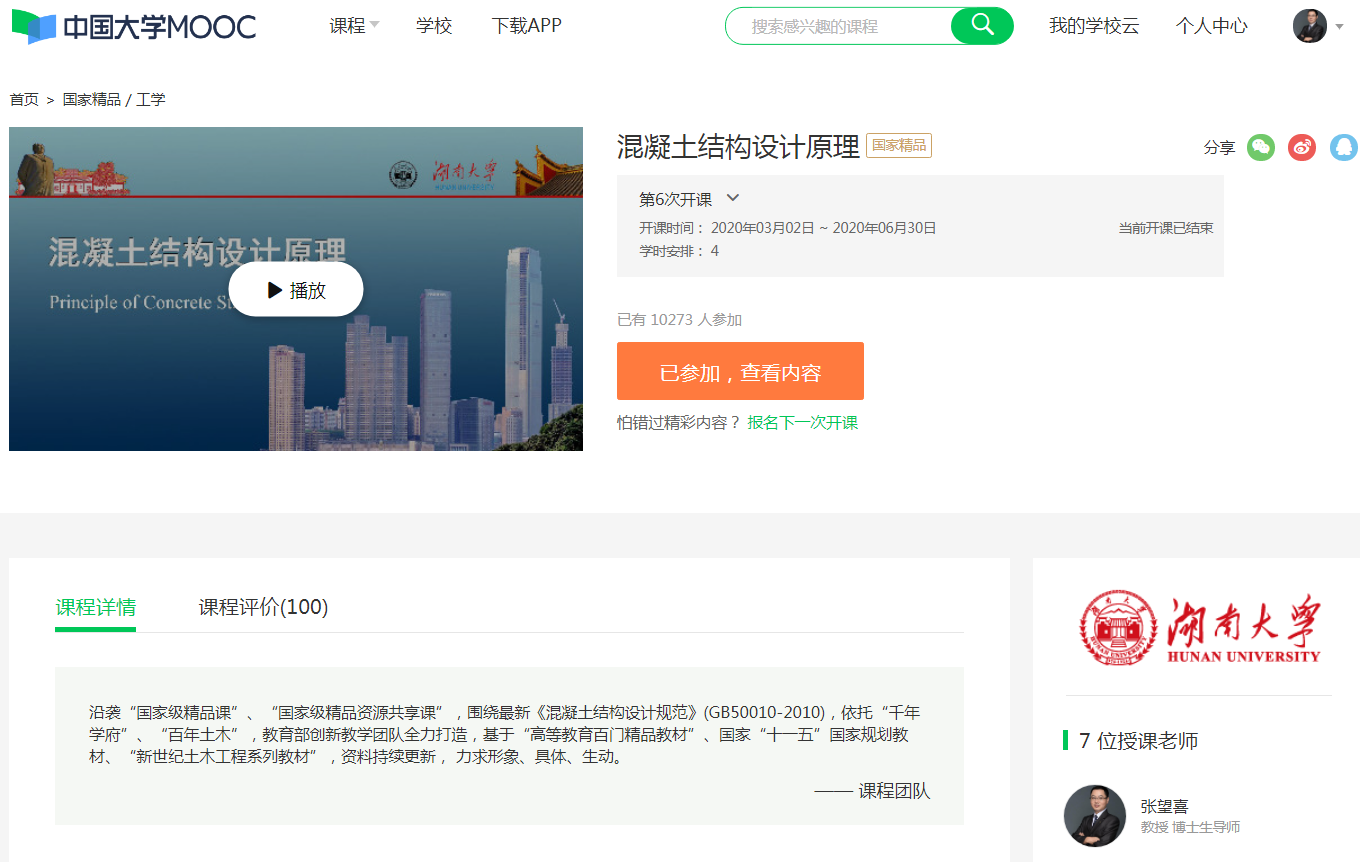Play the course intro video
The height and width of the screenshot is (862, 1360).
(296, 290)
